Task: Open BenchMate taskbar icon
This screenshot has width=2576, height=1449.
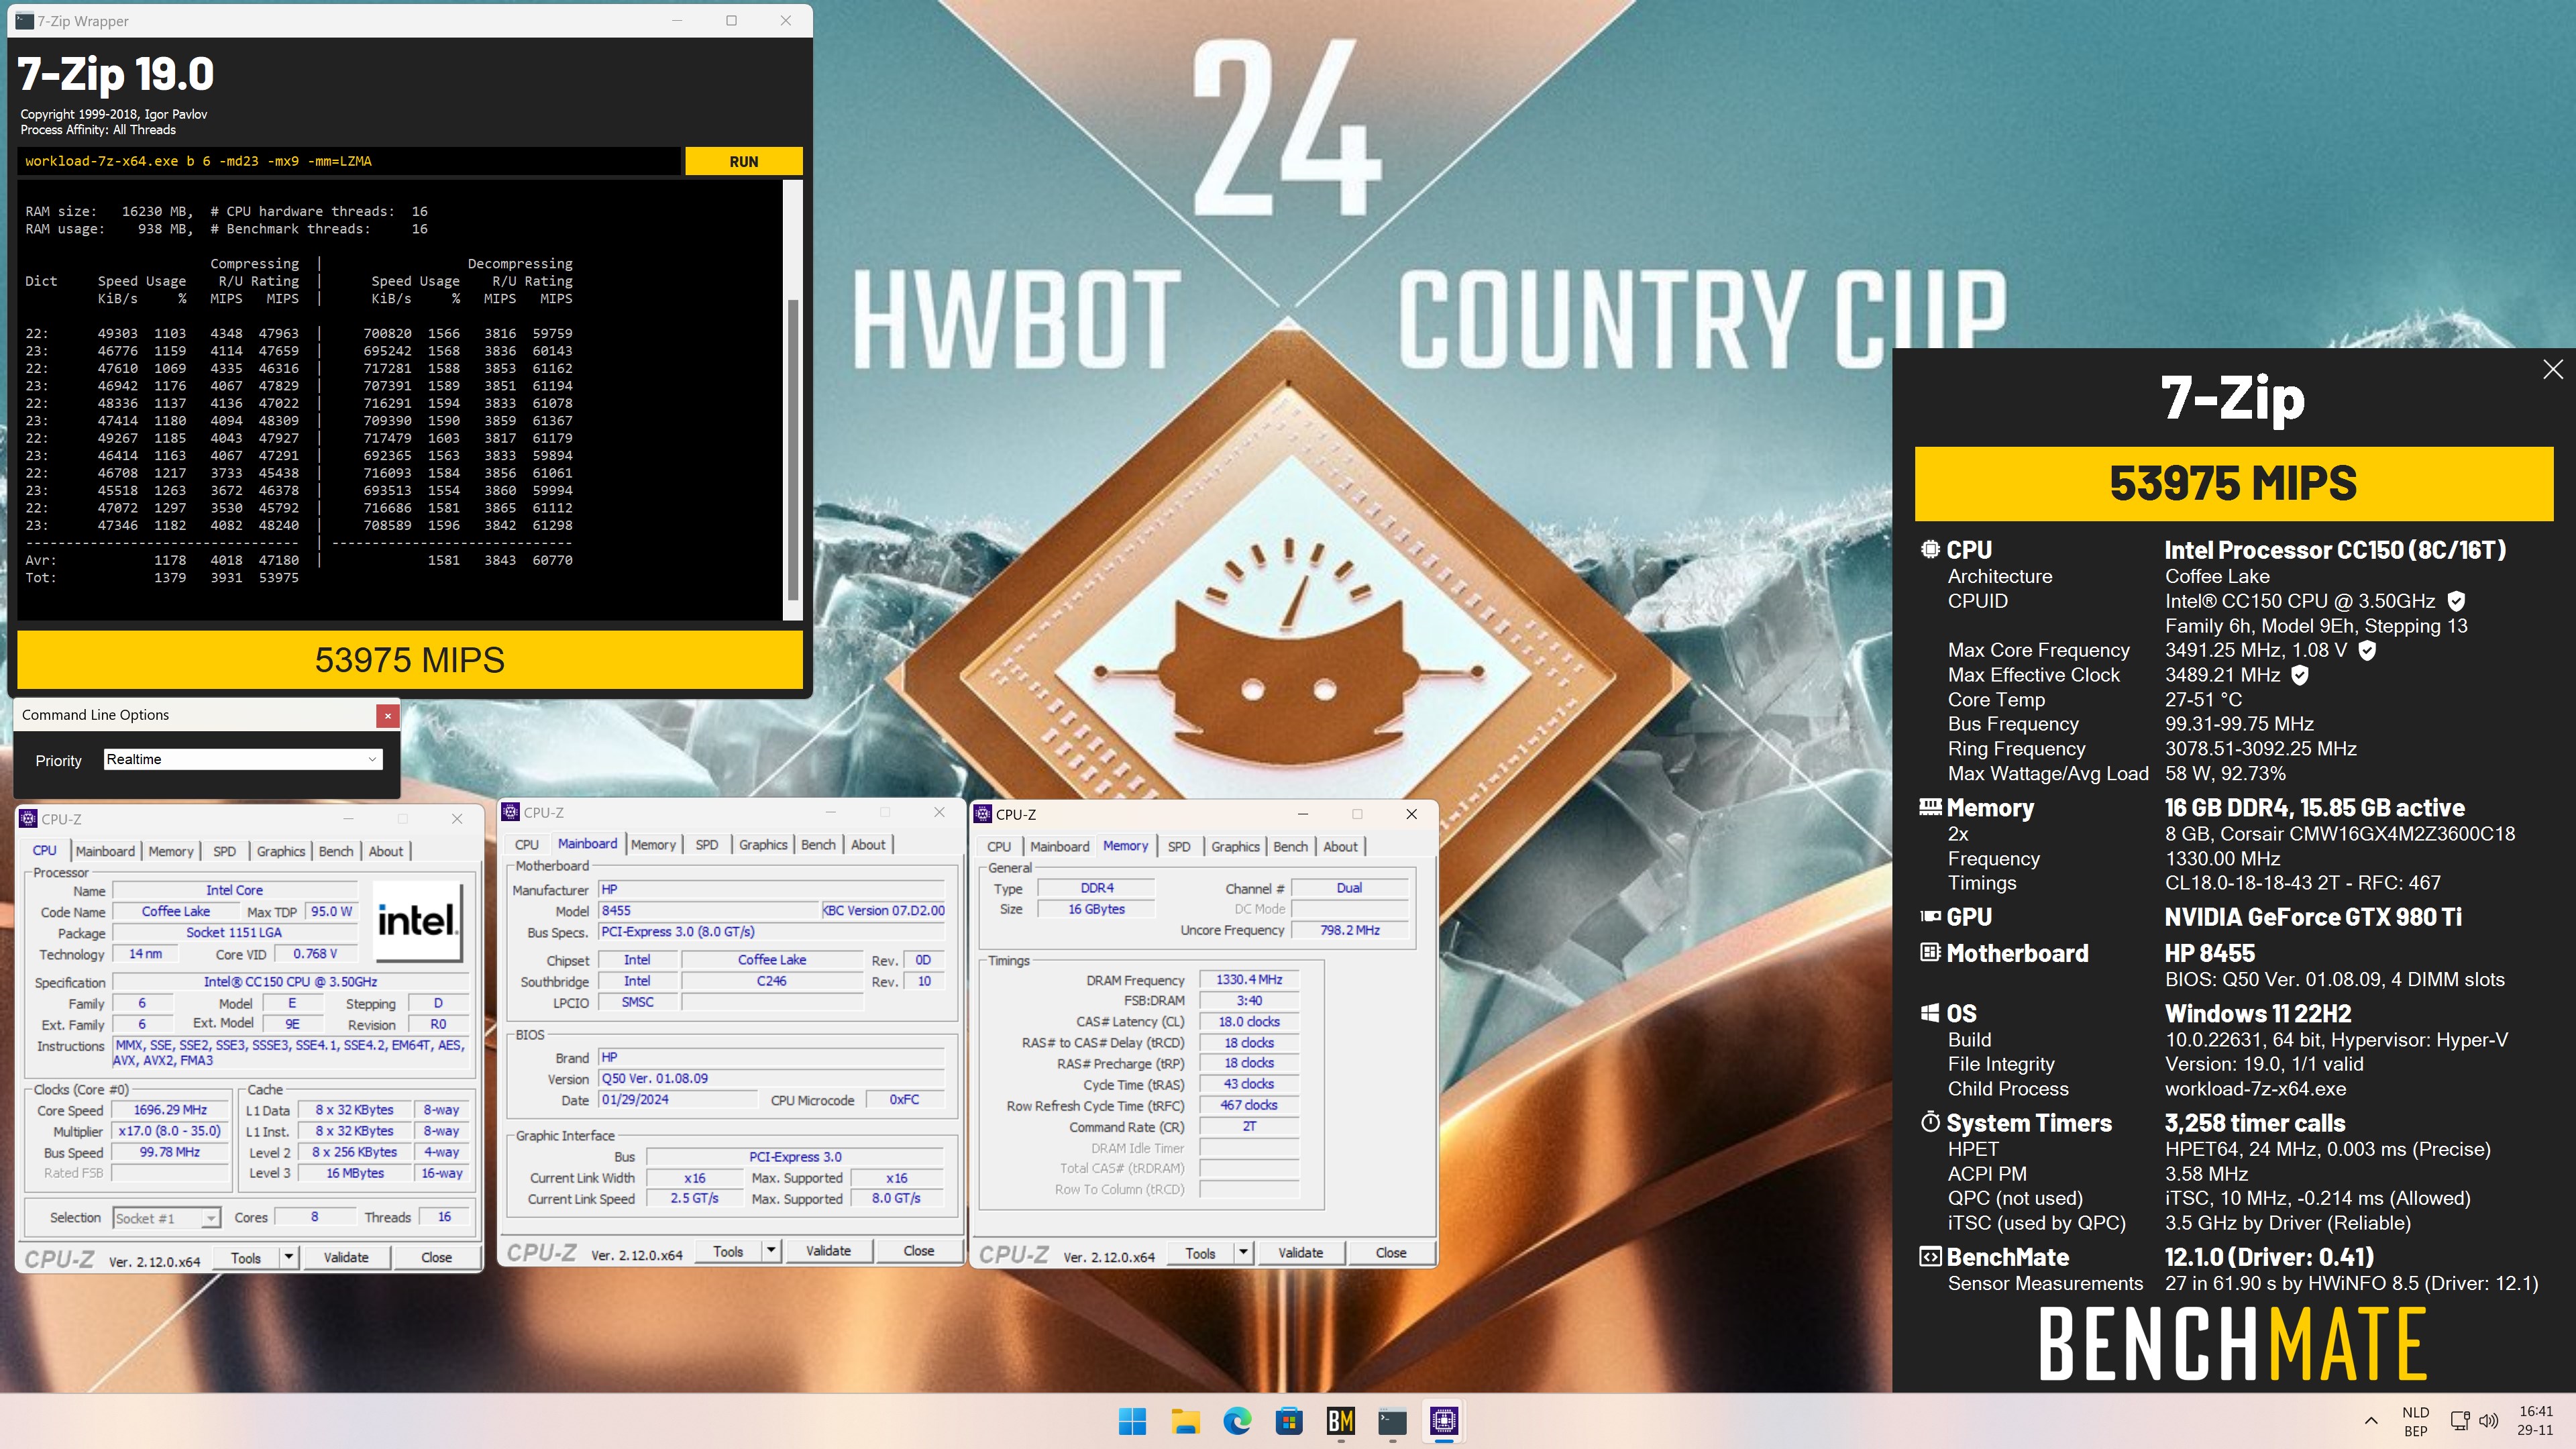Action: (1341, 1421)
